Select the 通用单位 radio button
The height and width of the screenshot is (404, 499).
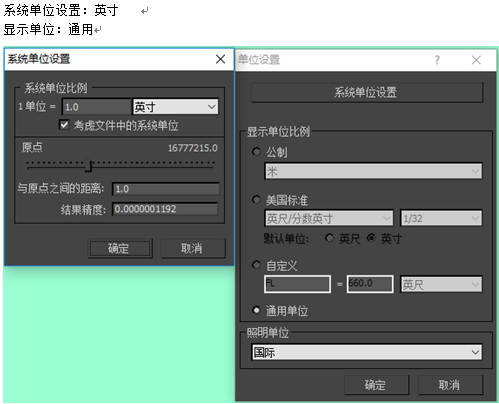[256, 310]
